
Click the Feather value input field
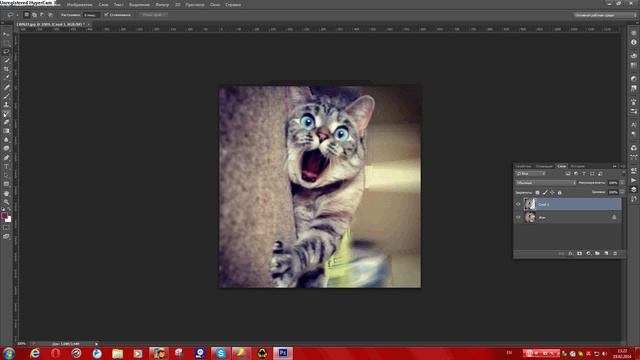click(91, 15)
